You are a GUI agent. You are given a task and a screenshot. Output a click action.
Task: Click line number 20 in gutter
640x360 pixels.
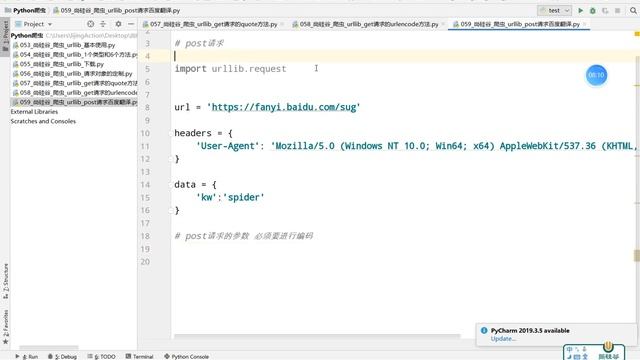145,262
